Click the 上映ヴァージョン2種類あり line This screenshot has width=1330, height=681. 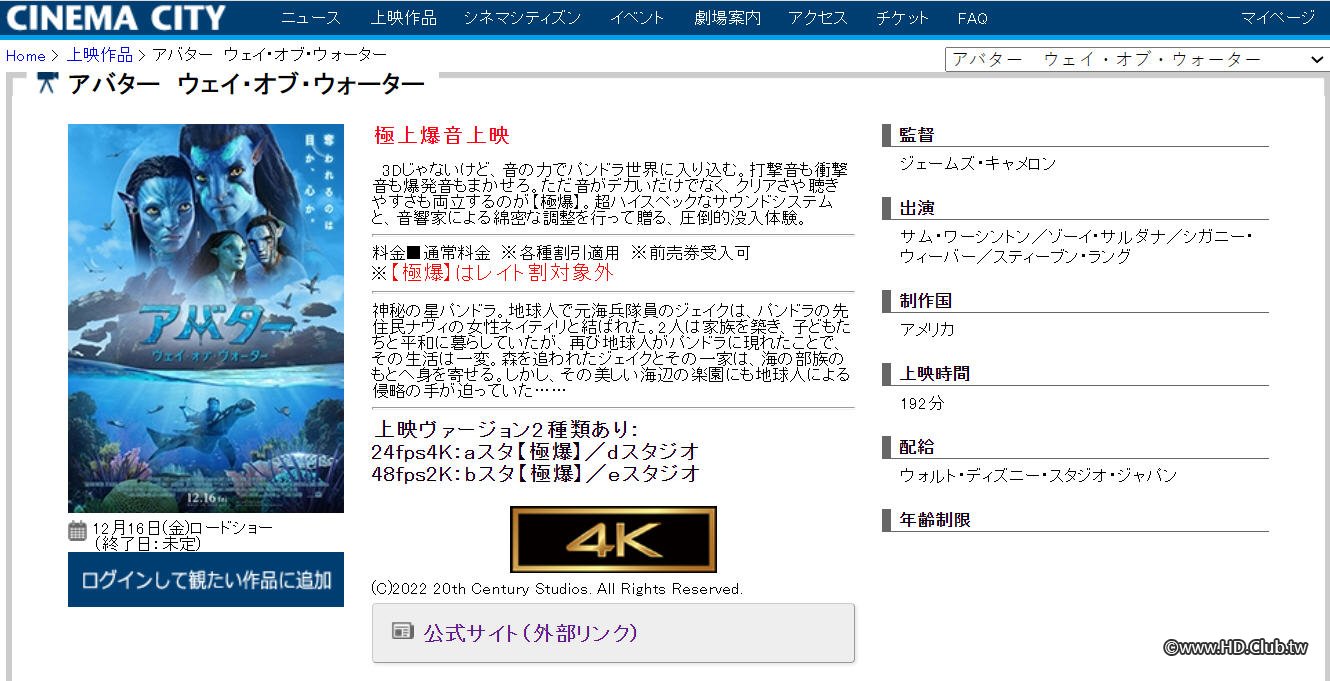tap(504, 429)
